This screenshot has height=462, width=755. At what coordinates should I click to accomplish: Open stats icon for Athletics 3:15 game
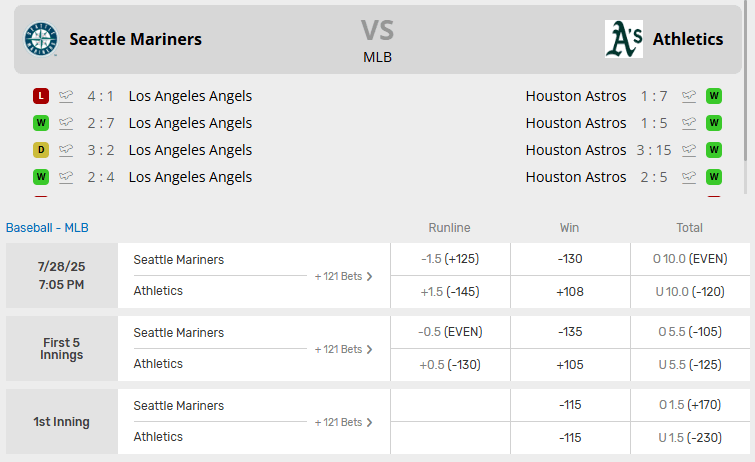pos(689,151)
